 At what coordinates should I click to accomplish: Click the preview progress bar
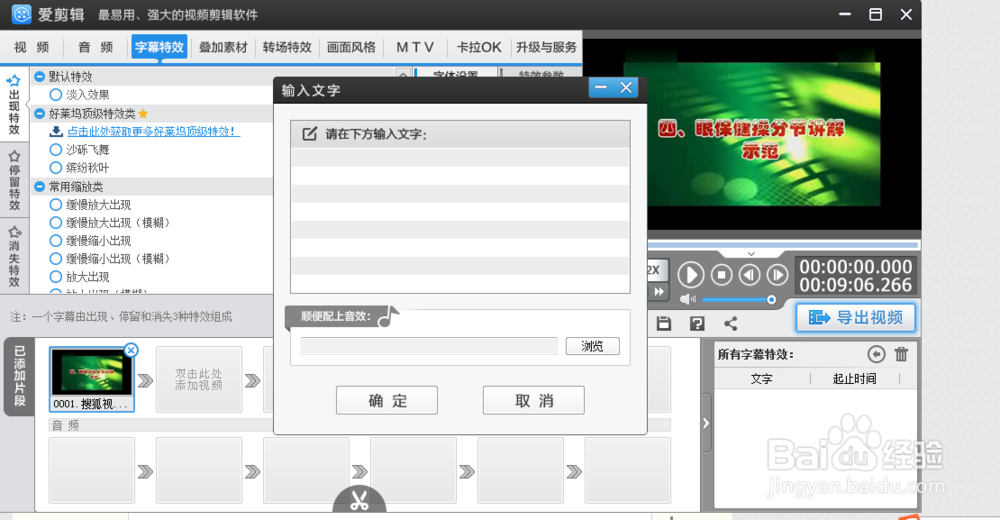tap(783, 244)
